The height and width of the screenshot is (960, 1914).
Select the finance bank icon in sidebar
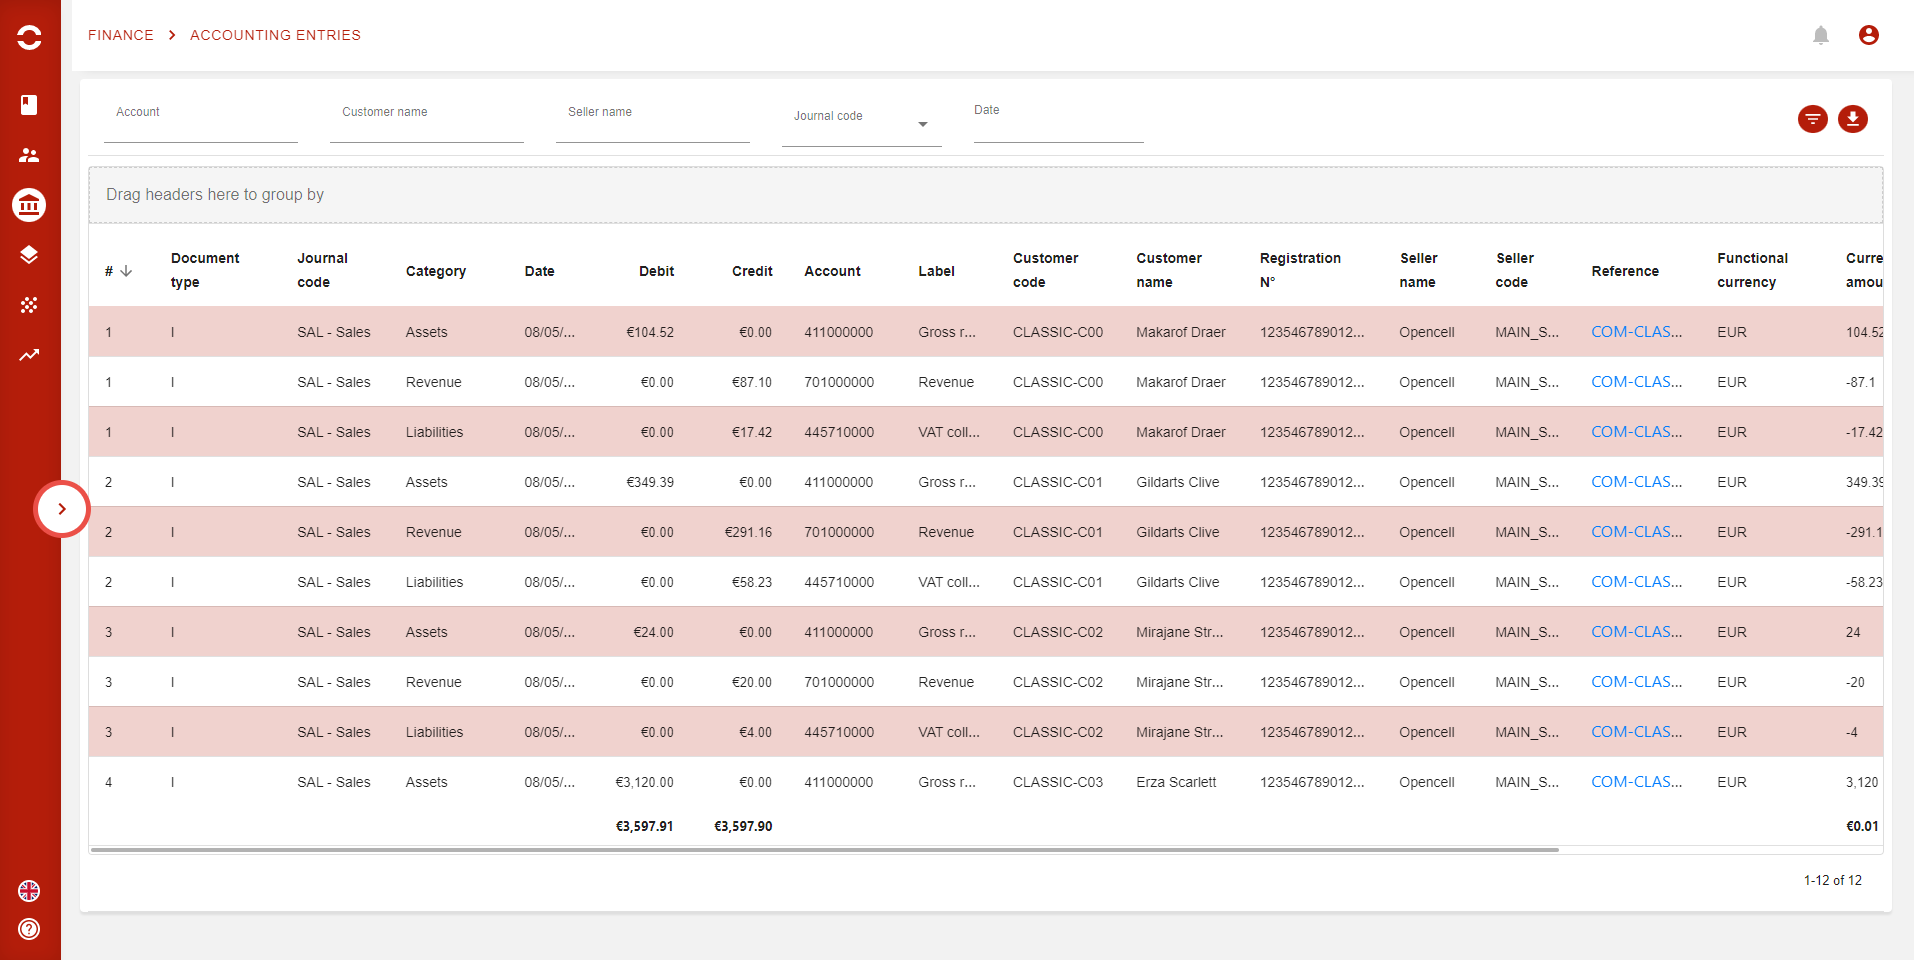pos(29,205)
